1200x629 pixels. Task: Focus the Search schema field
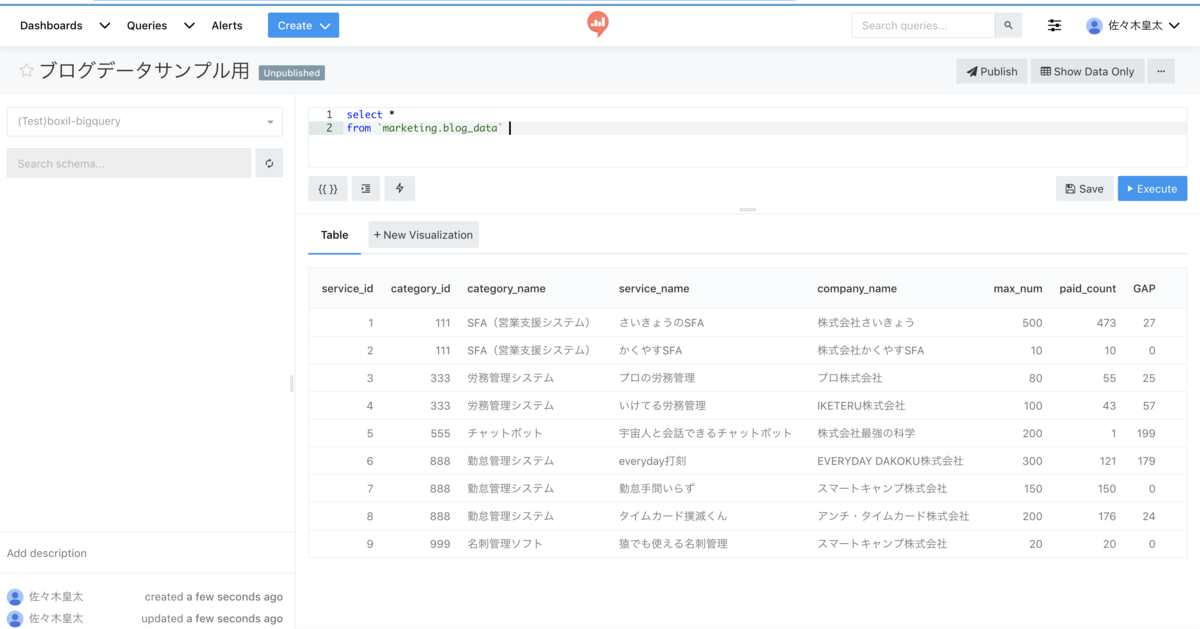click(129, 163)
